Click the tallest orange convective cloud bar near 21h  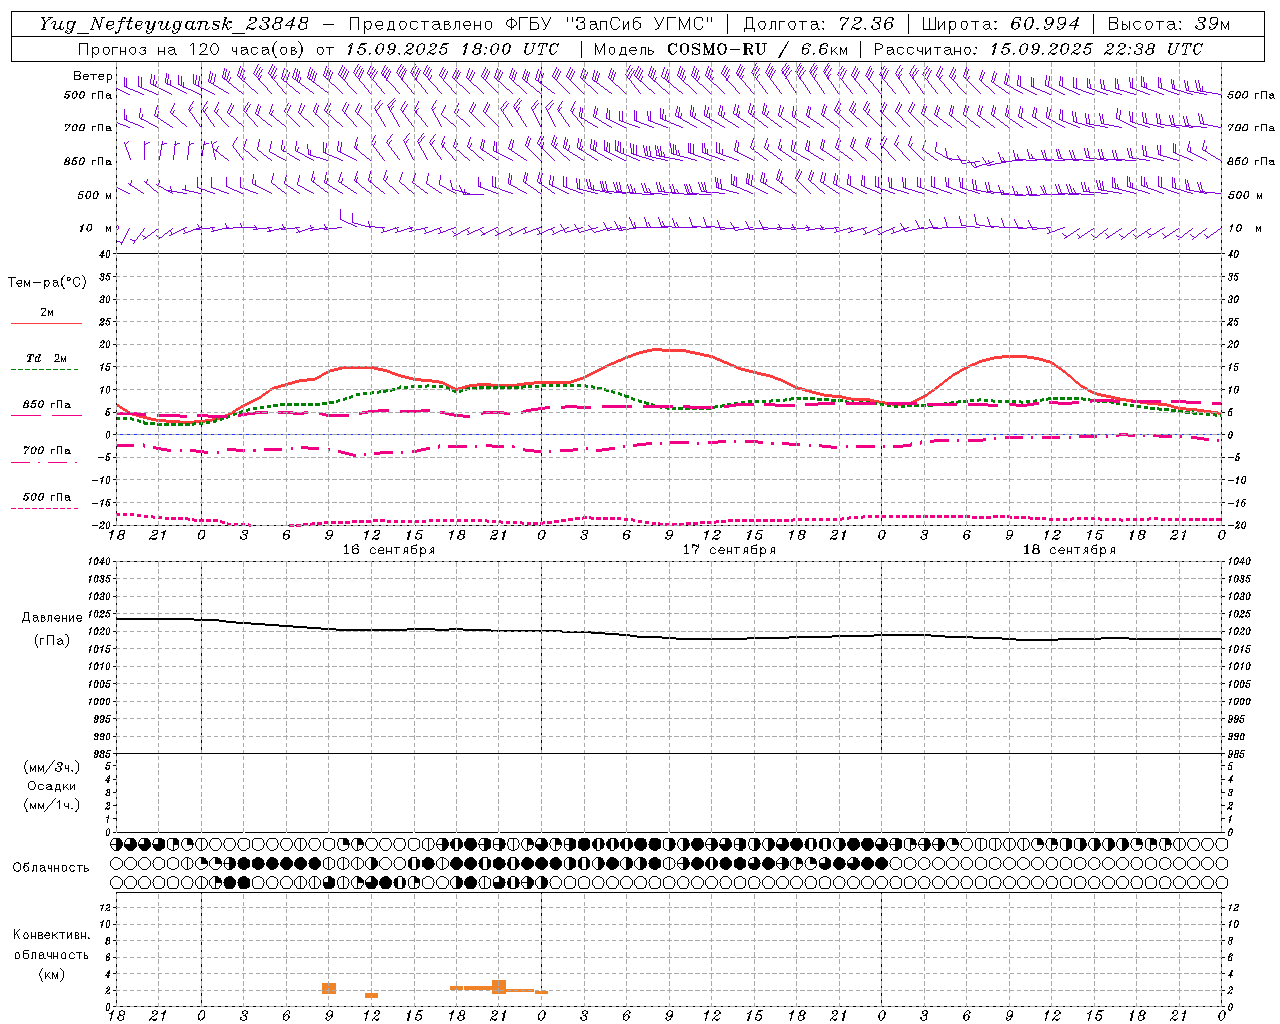[499, 986]
